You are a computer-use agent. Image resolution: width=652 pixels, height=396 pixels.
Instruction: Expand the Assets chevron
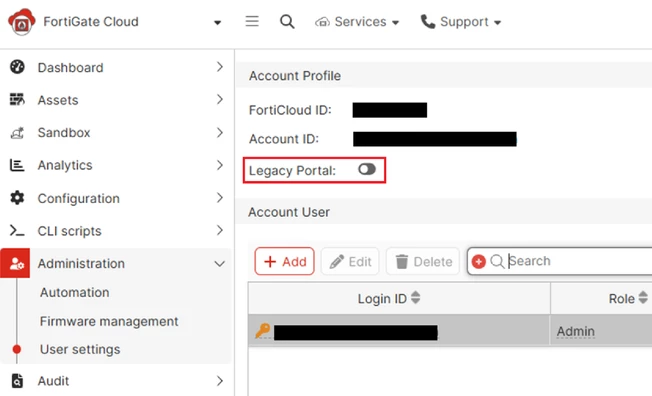tap(220, 99)
